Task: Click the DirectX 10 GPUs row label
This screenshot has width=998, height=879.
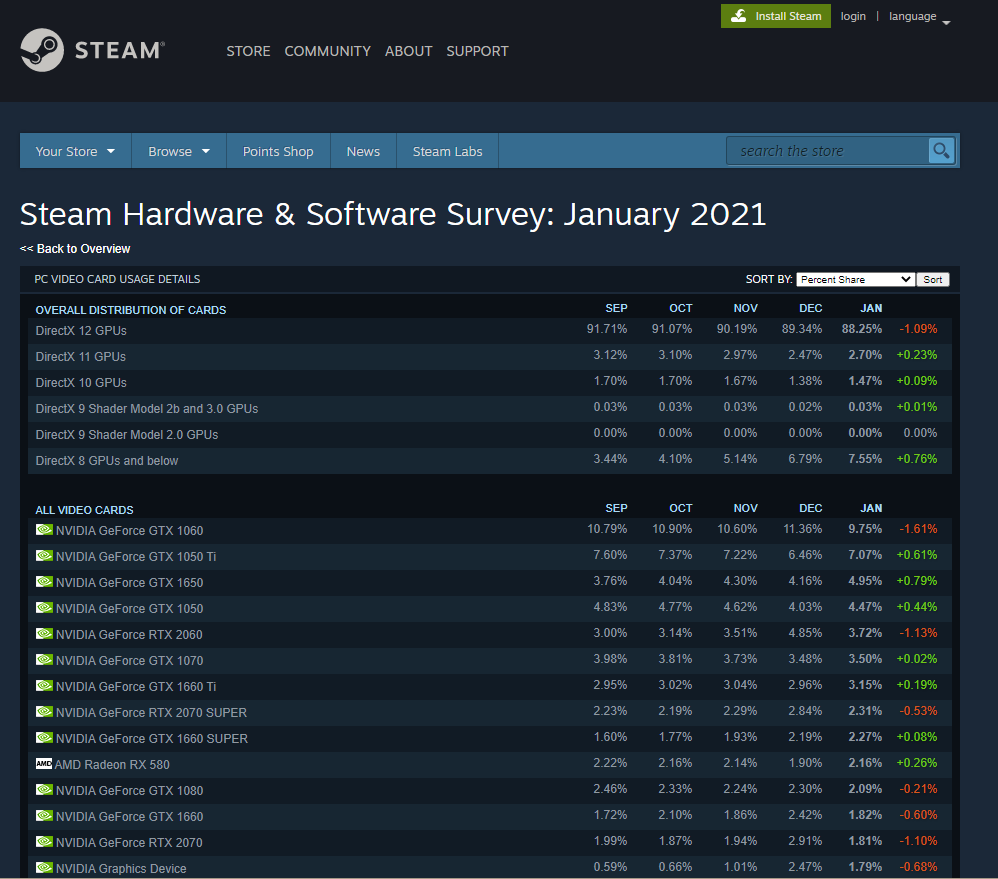Action: pyautogui.click(x=81, y=383)
